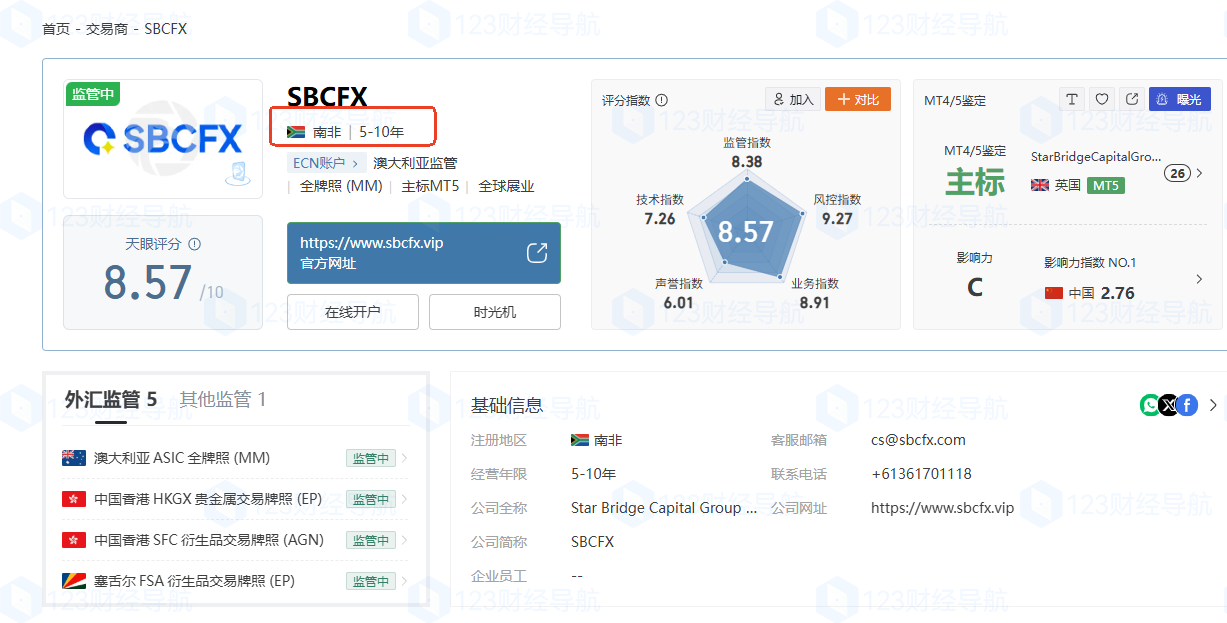
Task: Click 技术指数 7.26 label
Action: click(x=660, y=209)
